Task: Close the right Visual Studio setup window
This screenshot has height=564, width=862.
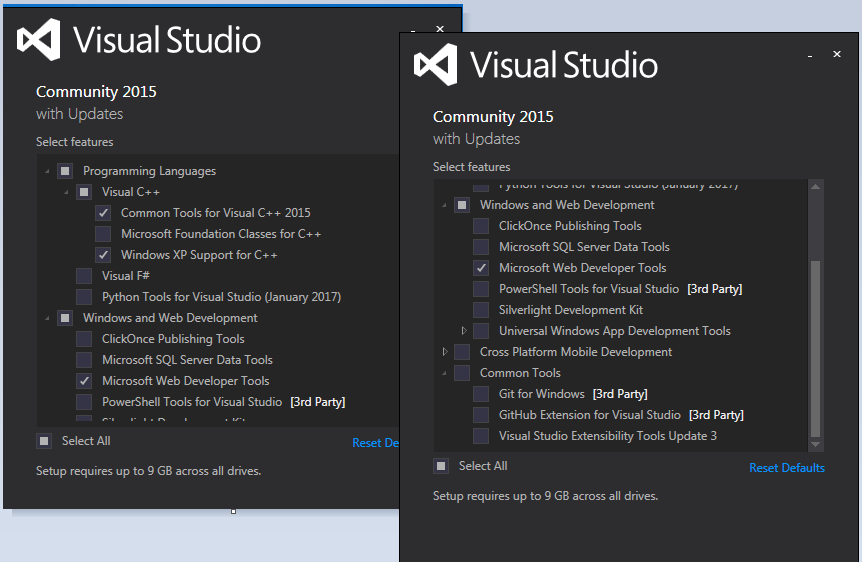Action: [x=837, y=54]
